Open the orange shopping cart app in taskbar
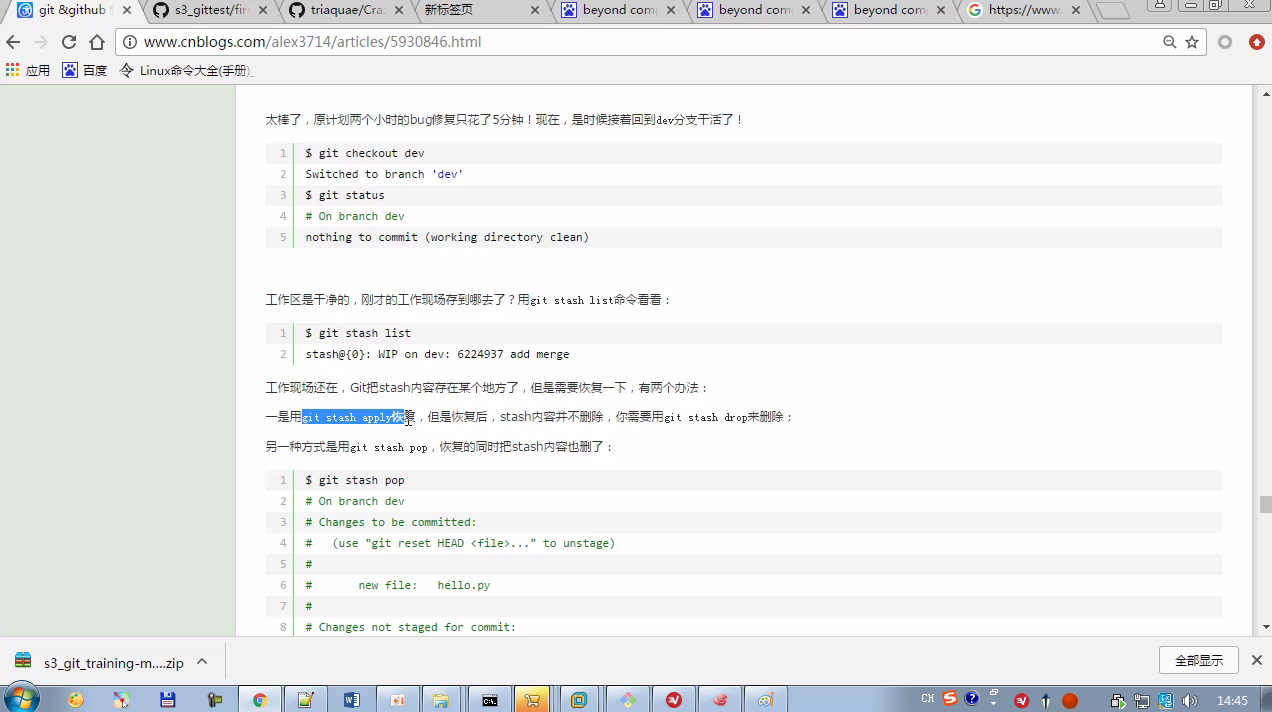This screenshot has width=1272, height=712. pos(533,700)
